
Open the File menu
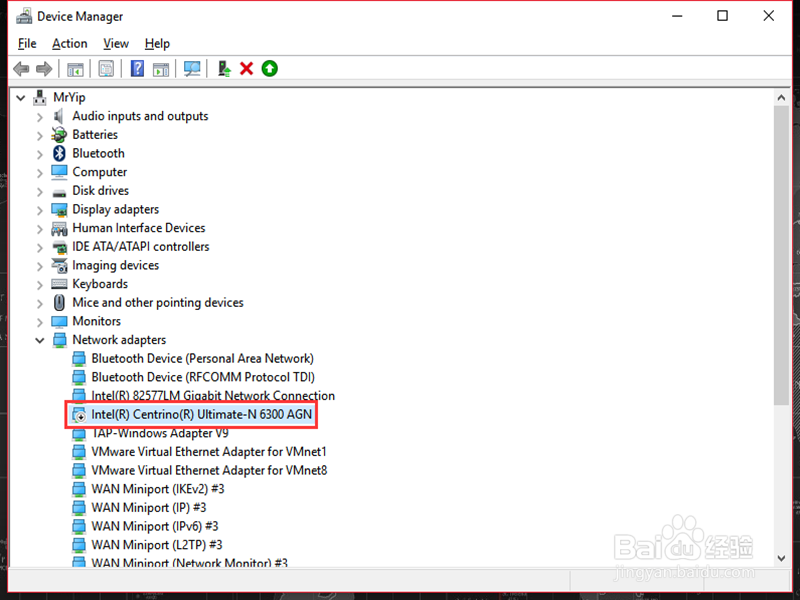coord(27,44)
